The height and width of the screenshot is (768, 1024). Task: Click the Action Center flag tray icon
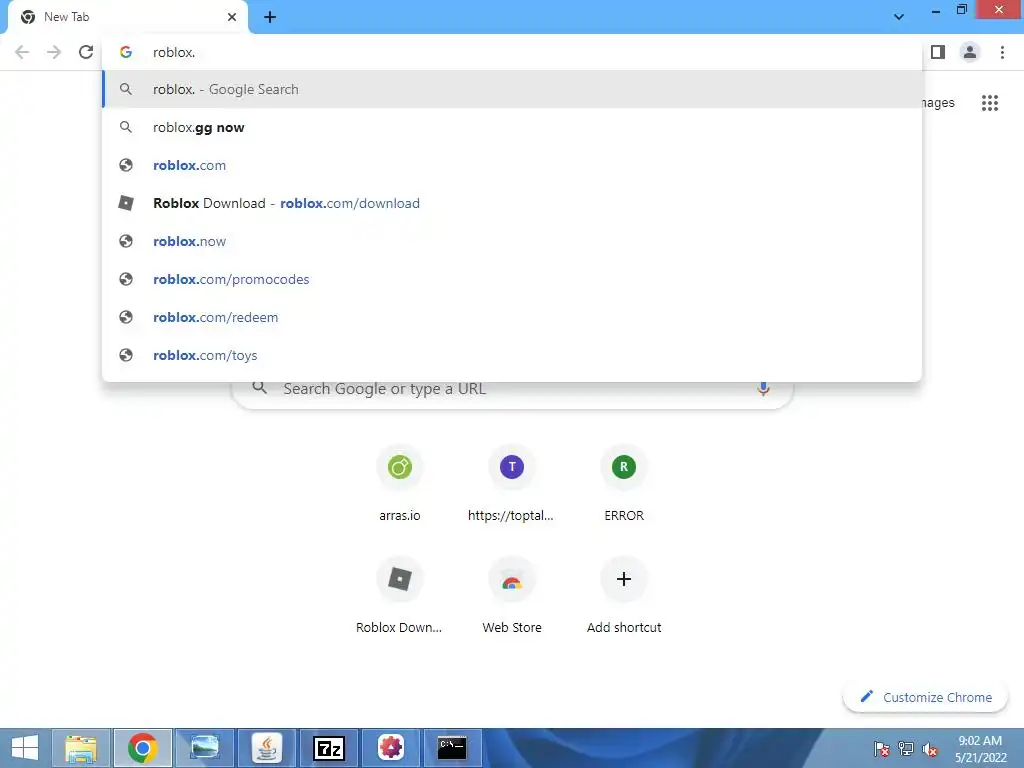(881, 749)
